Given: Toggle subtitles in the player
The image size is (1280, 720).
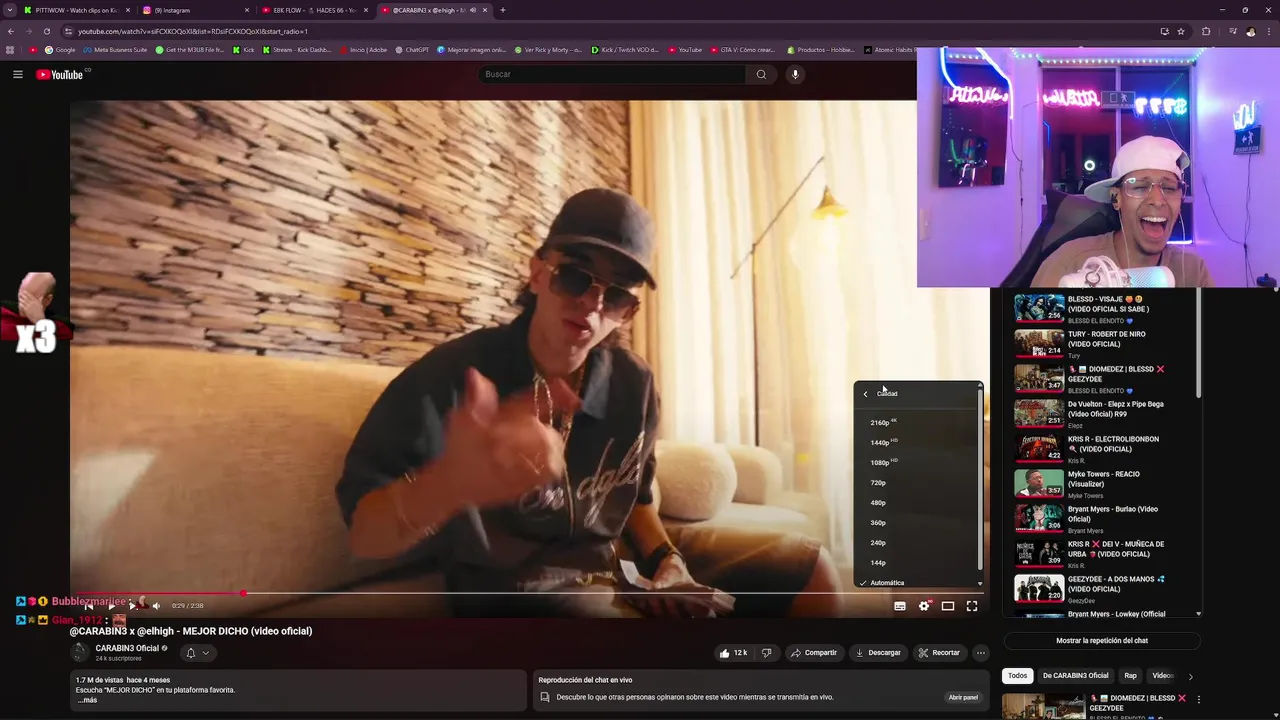Looking at the screenshot, I should (900, 606).
